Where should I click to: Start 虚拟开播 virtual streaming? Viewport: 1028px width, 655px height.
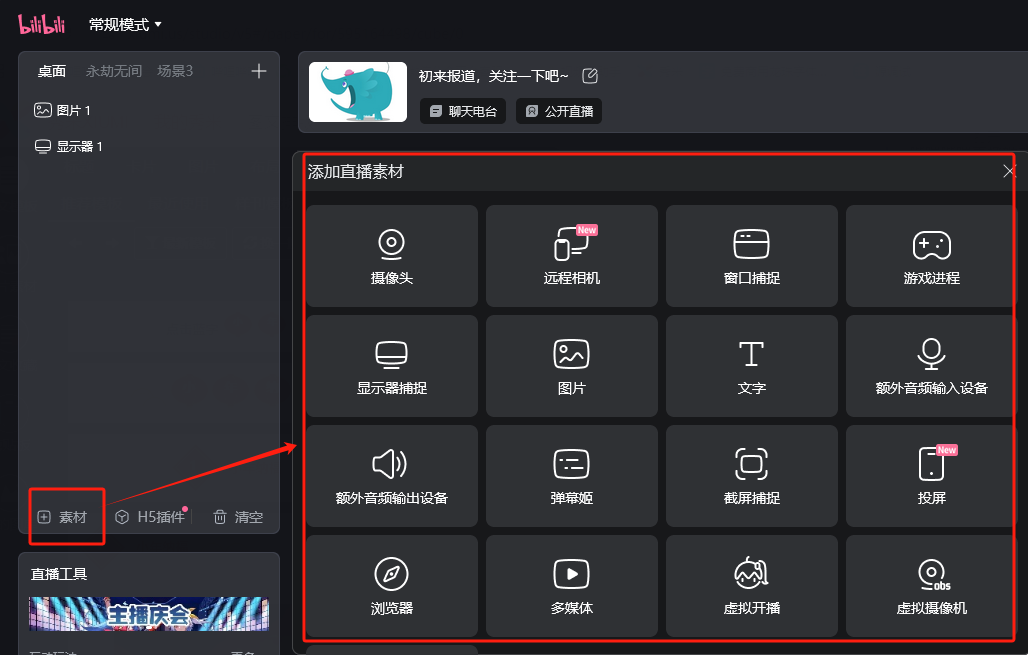point(751,585)
